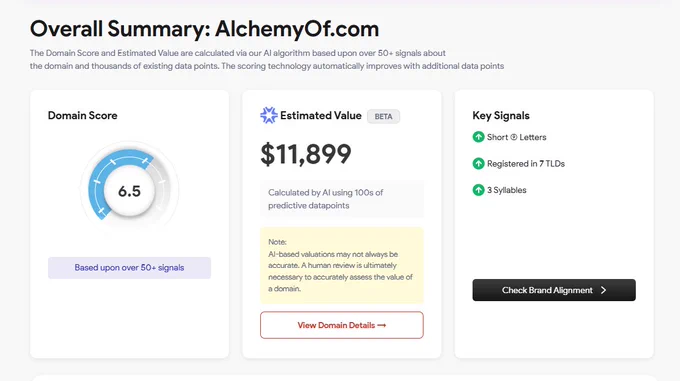Click the Registered in 7 TLDs text

(526, 163)
